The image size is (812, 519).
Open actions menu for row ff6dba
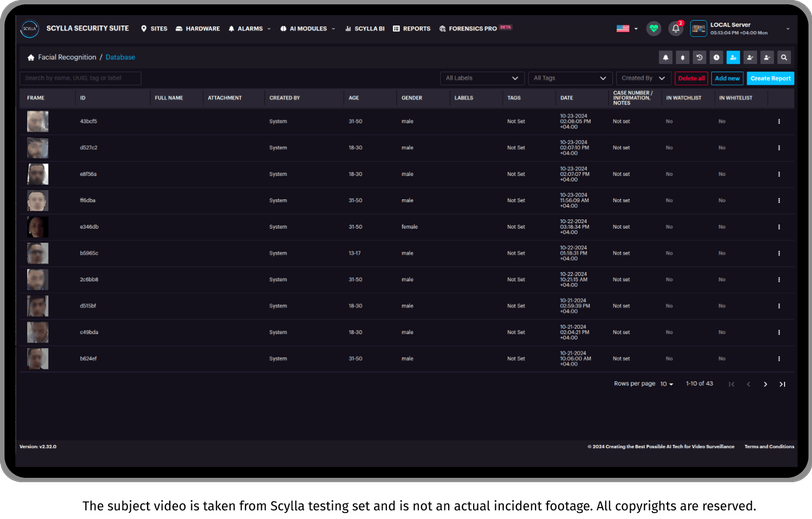coord(779,200)
